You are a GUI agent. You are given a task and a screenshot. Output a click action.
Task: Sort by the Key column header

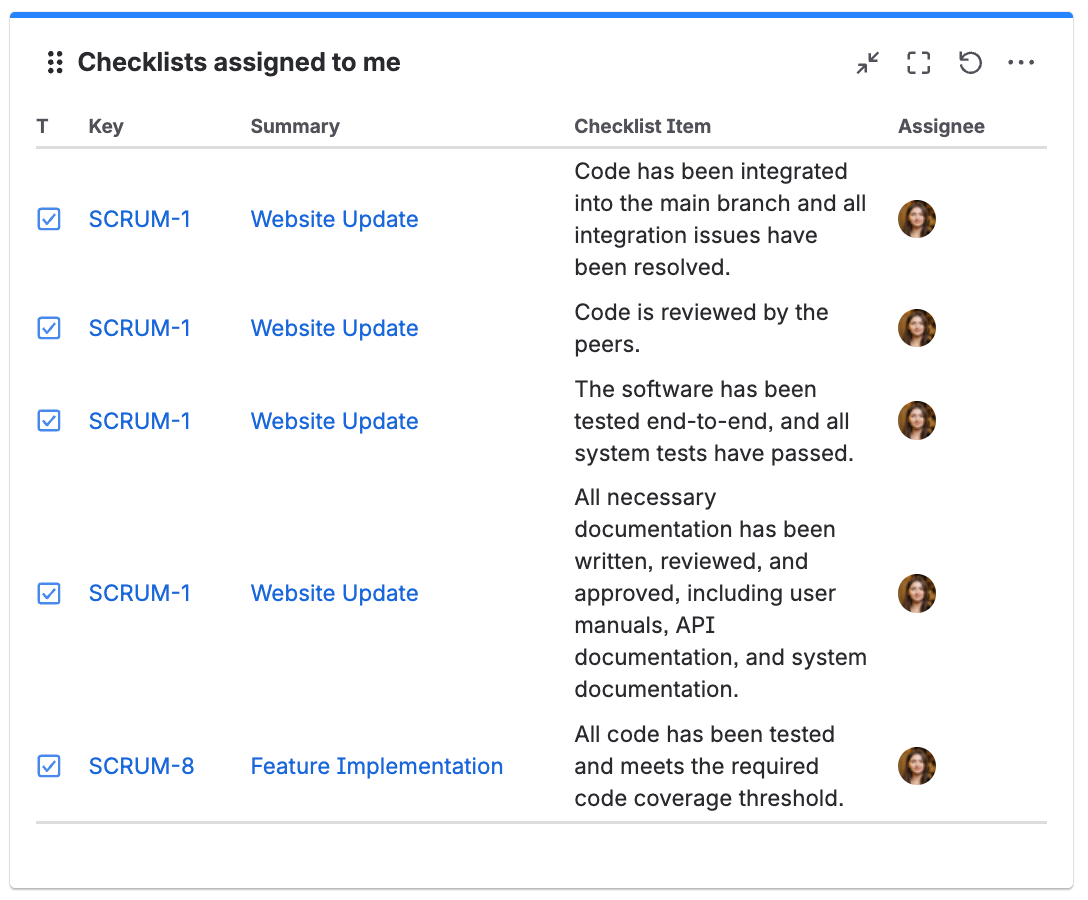[106, 126]
